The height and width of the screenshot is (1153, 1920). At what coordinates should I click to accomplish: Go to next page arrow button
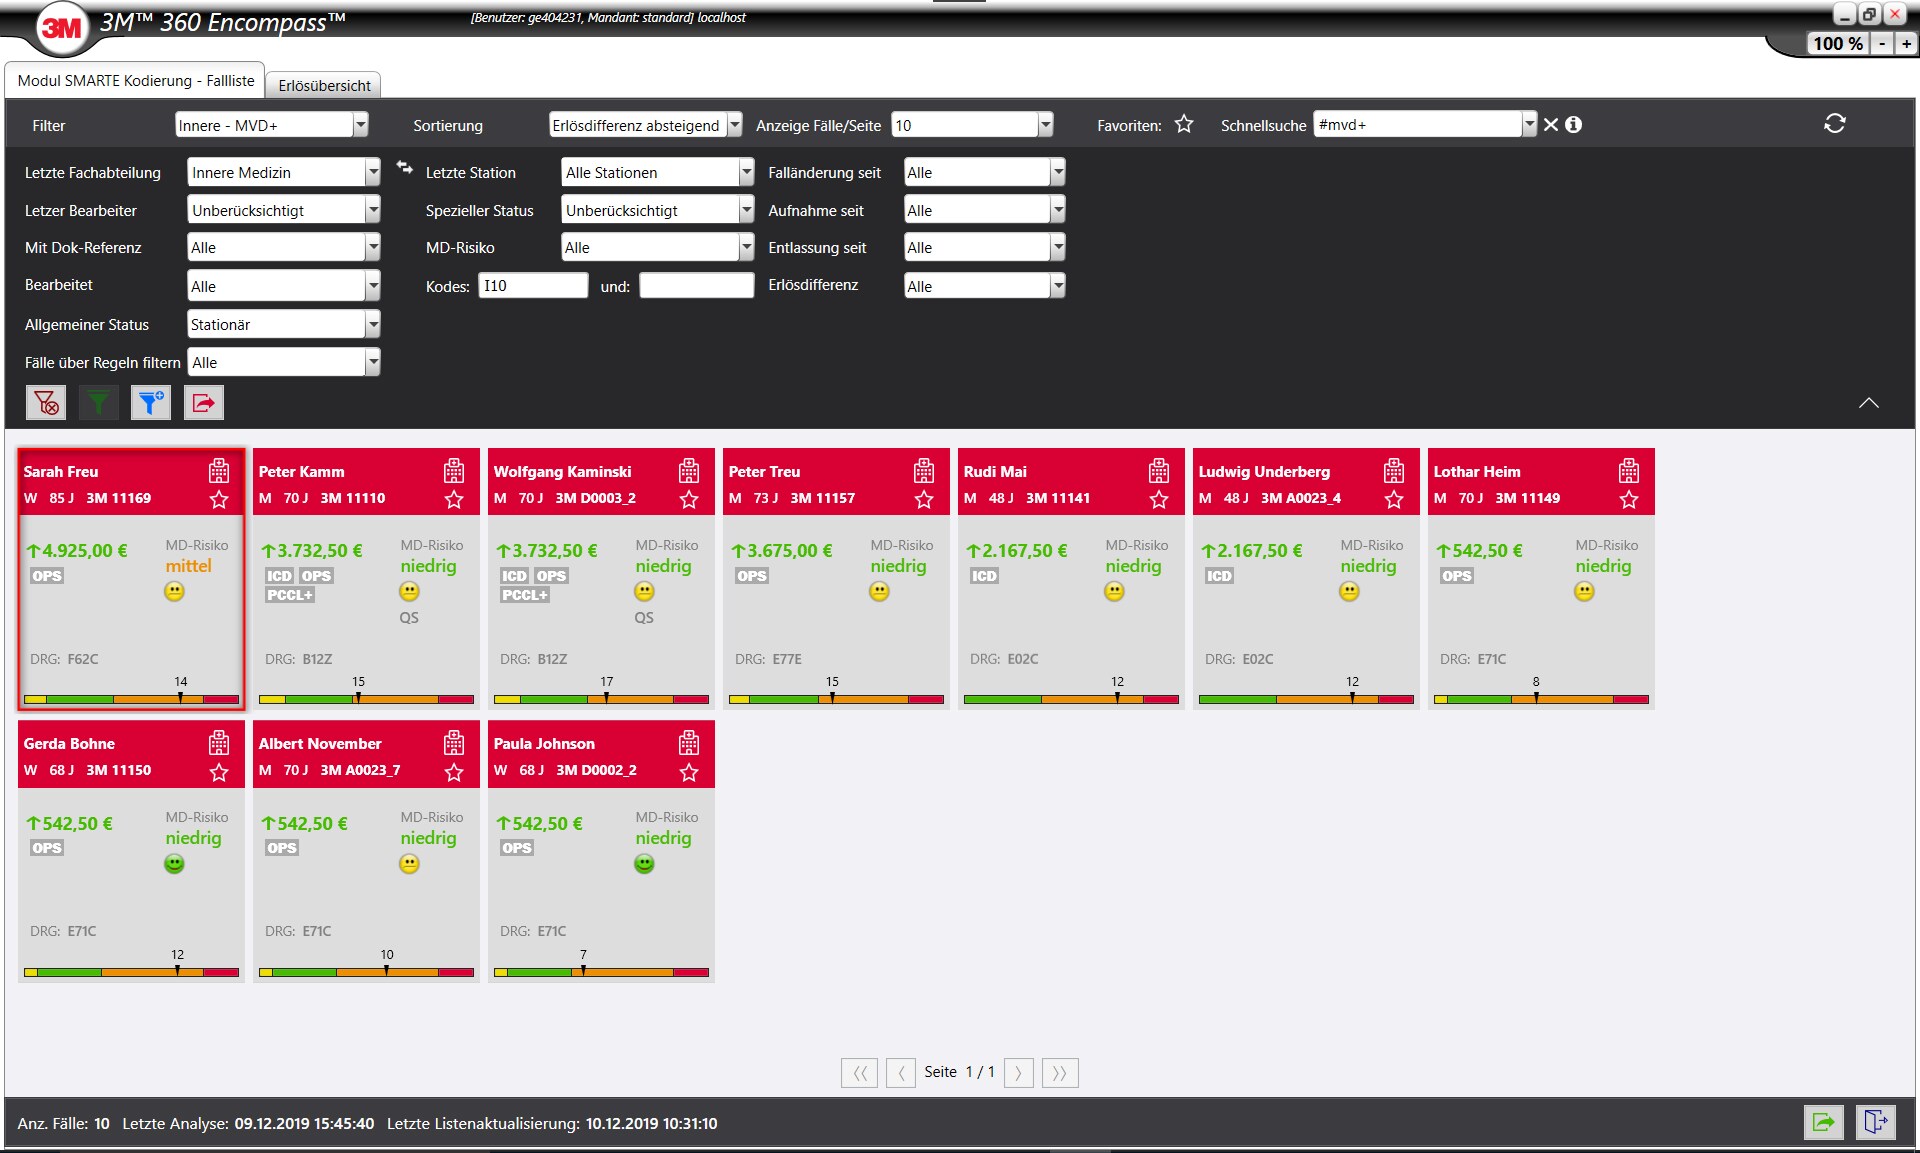pyautogui.click(x=1018, y=1073)
